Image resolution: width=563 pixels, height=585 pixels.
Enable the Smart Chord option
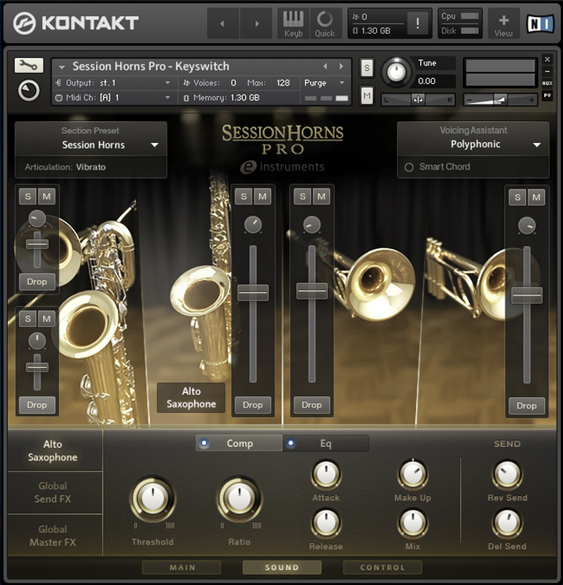point(409,167)
